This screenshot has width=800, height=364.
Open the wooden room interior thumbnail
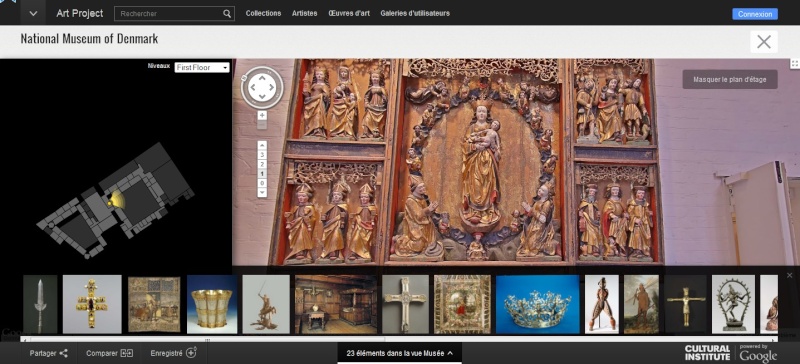coord(336,304)
